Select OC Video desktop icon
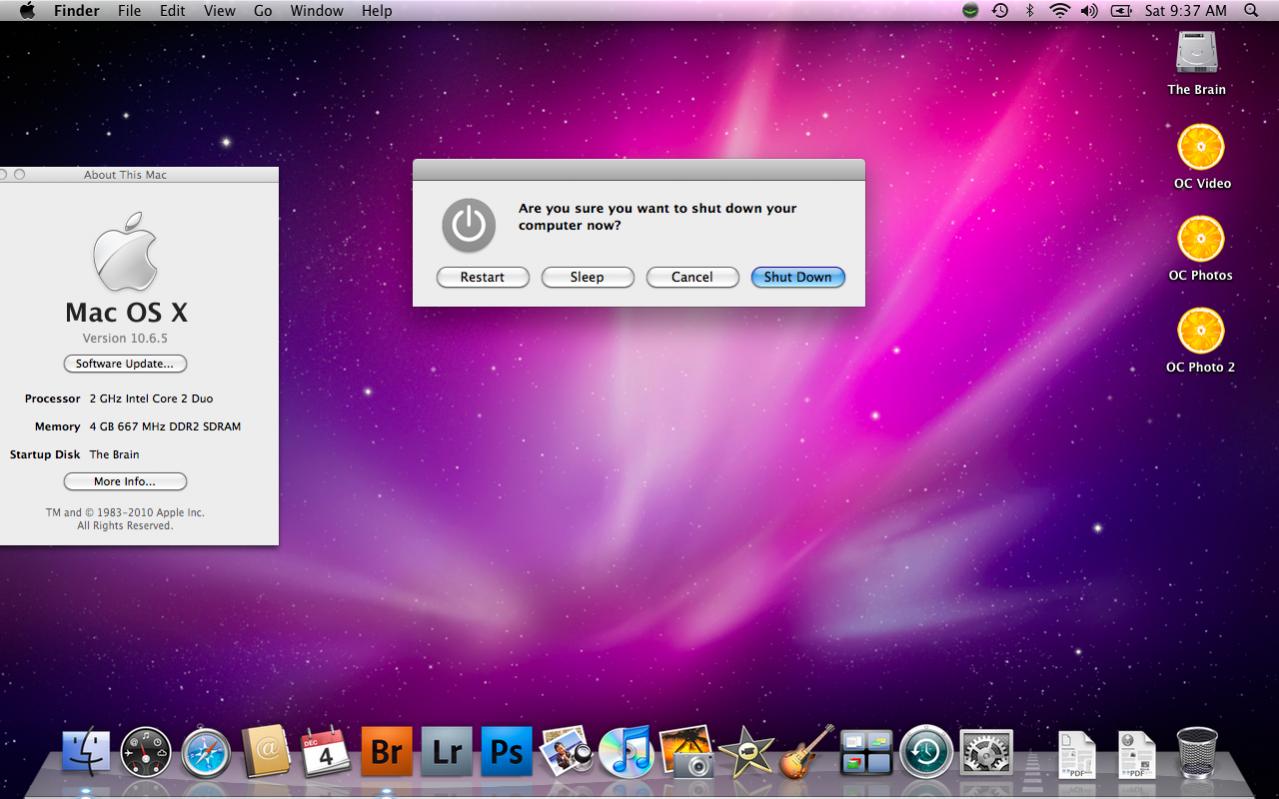1279x799 pixels. tap(1201, 148)
